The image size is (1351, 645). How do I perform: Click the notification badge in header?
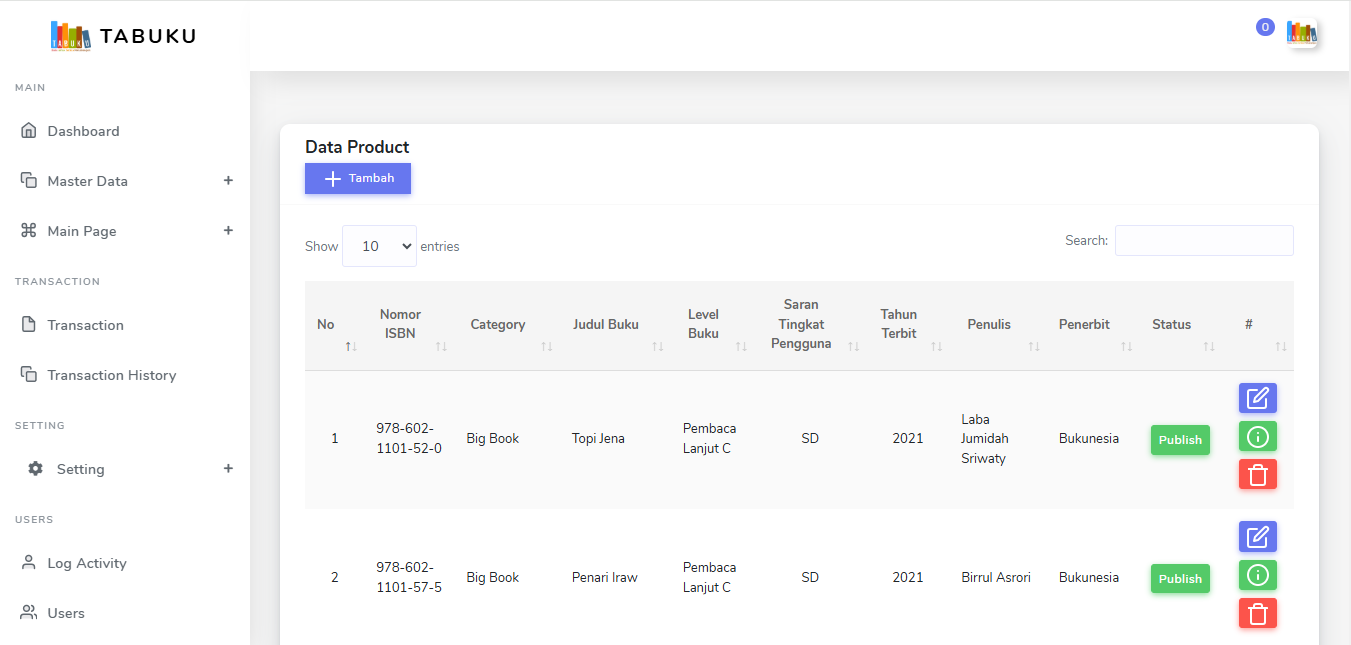[x=1265, y=27]
